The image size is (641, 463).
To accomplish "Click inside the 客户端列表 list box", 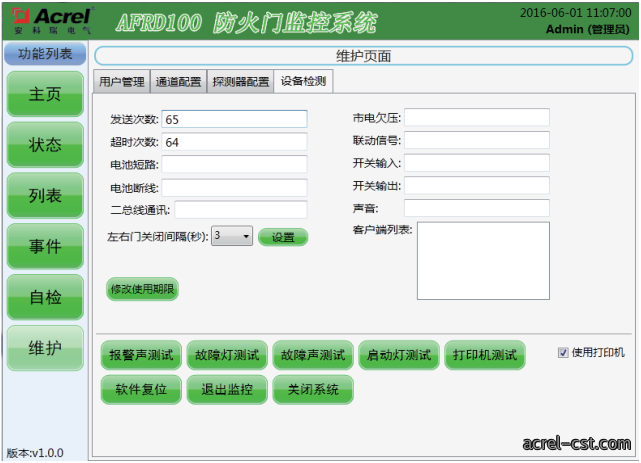I will pyautogui.click(x=483, y=261).
